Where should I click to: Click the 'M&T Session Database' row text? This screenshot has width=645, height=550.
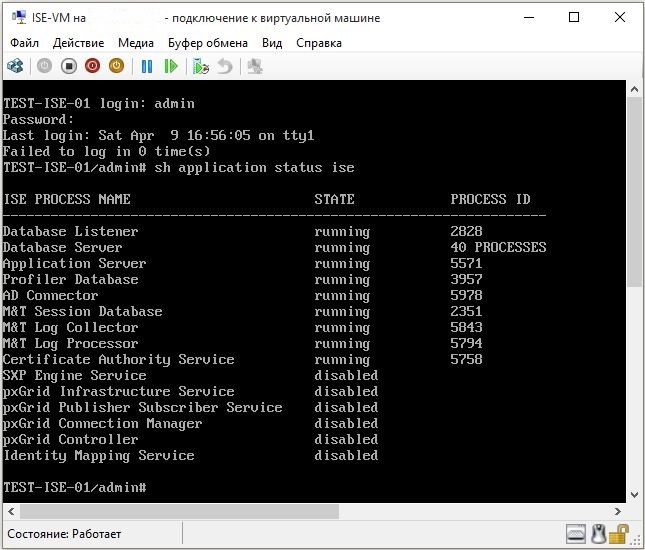point(82,311)
